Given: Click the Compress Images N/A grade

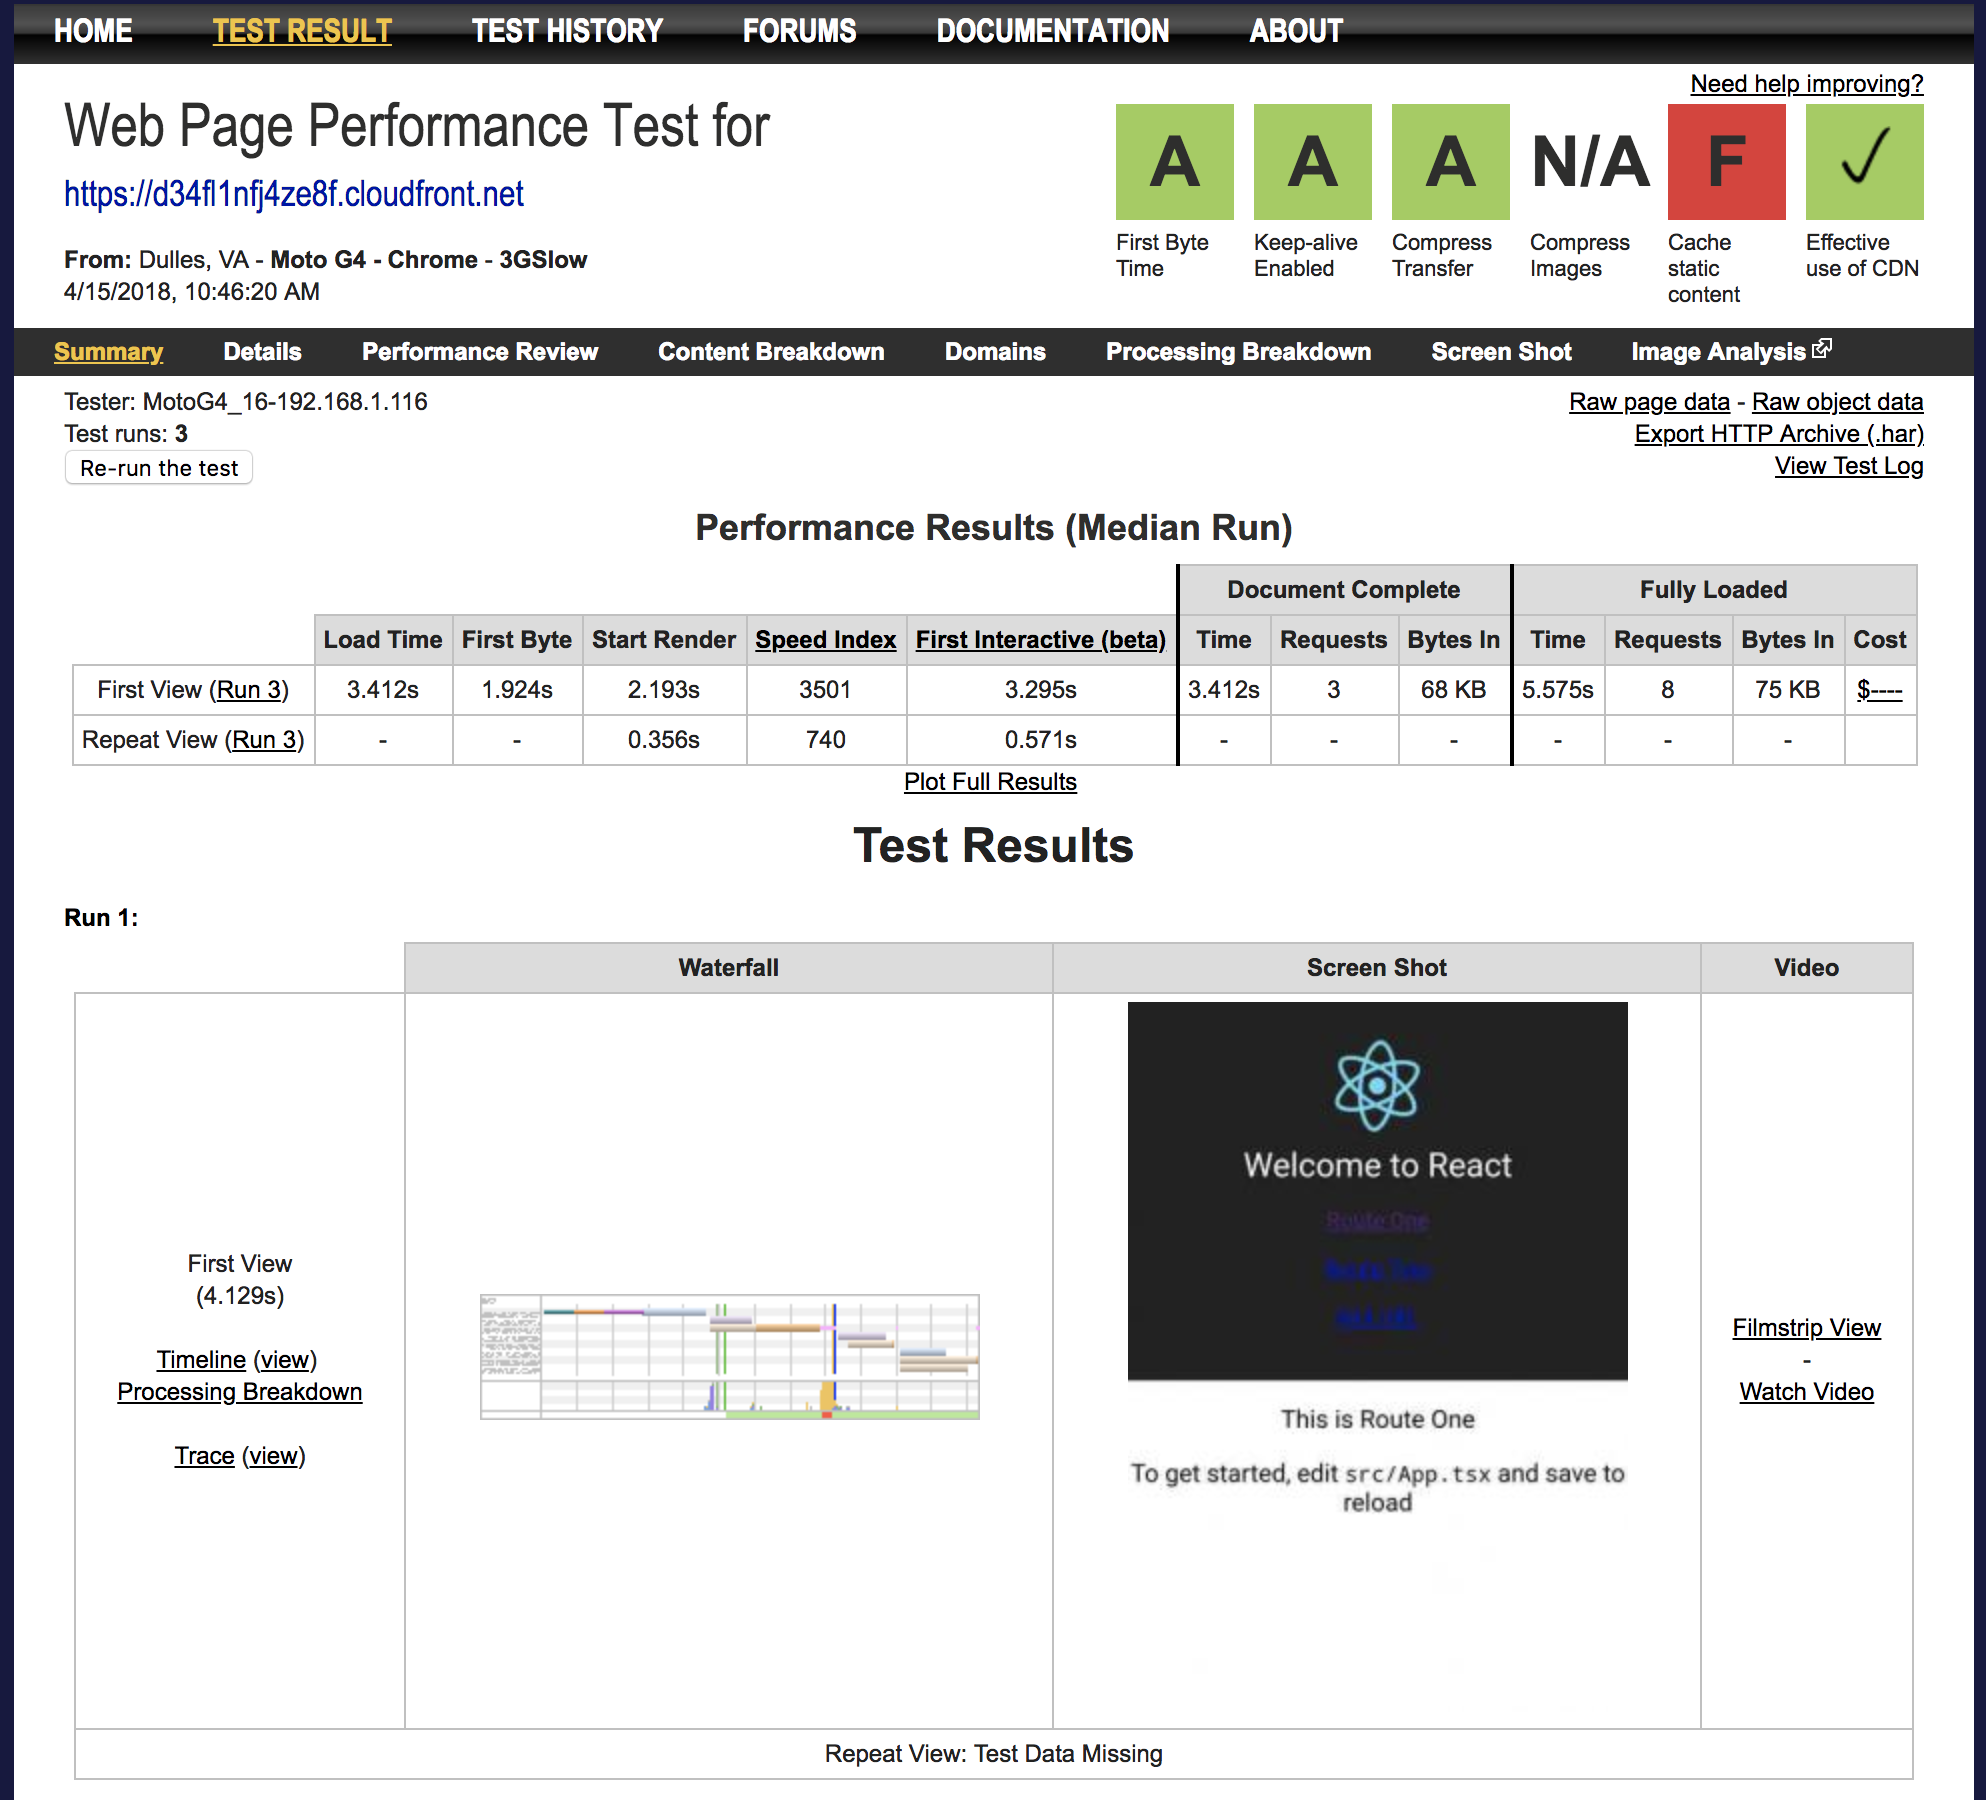Looking at the screenshot, I should coord(1590,162).
